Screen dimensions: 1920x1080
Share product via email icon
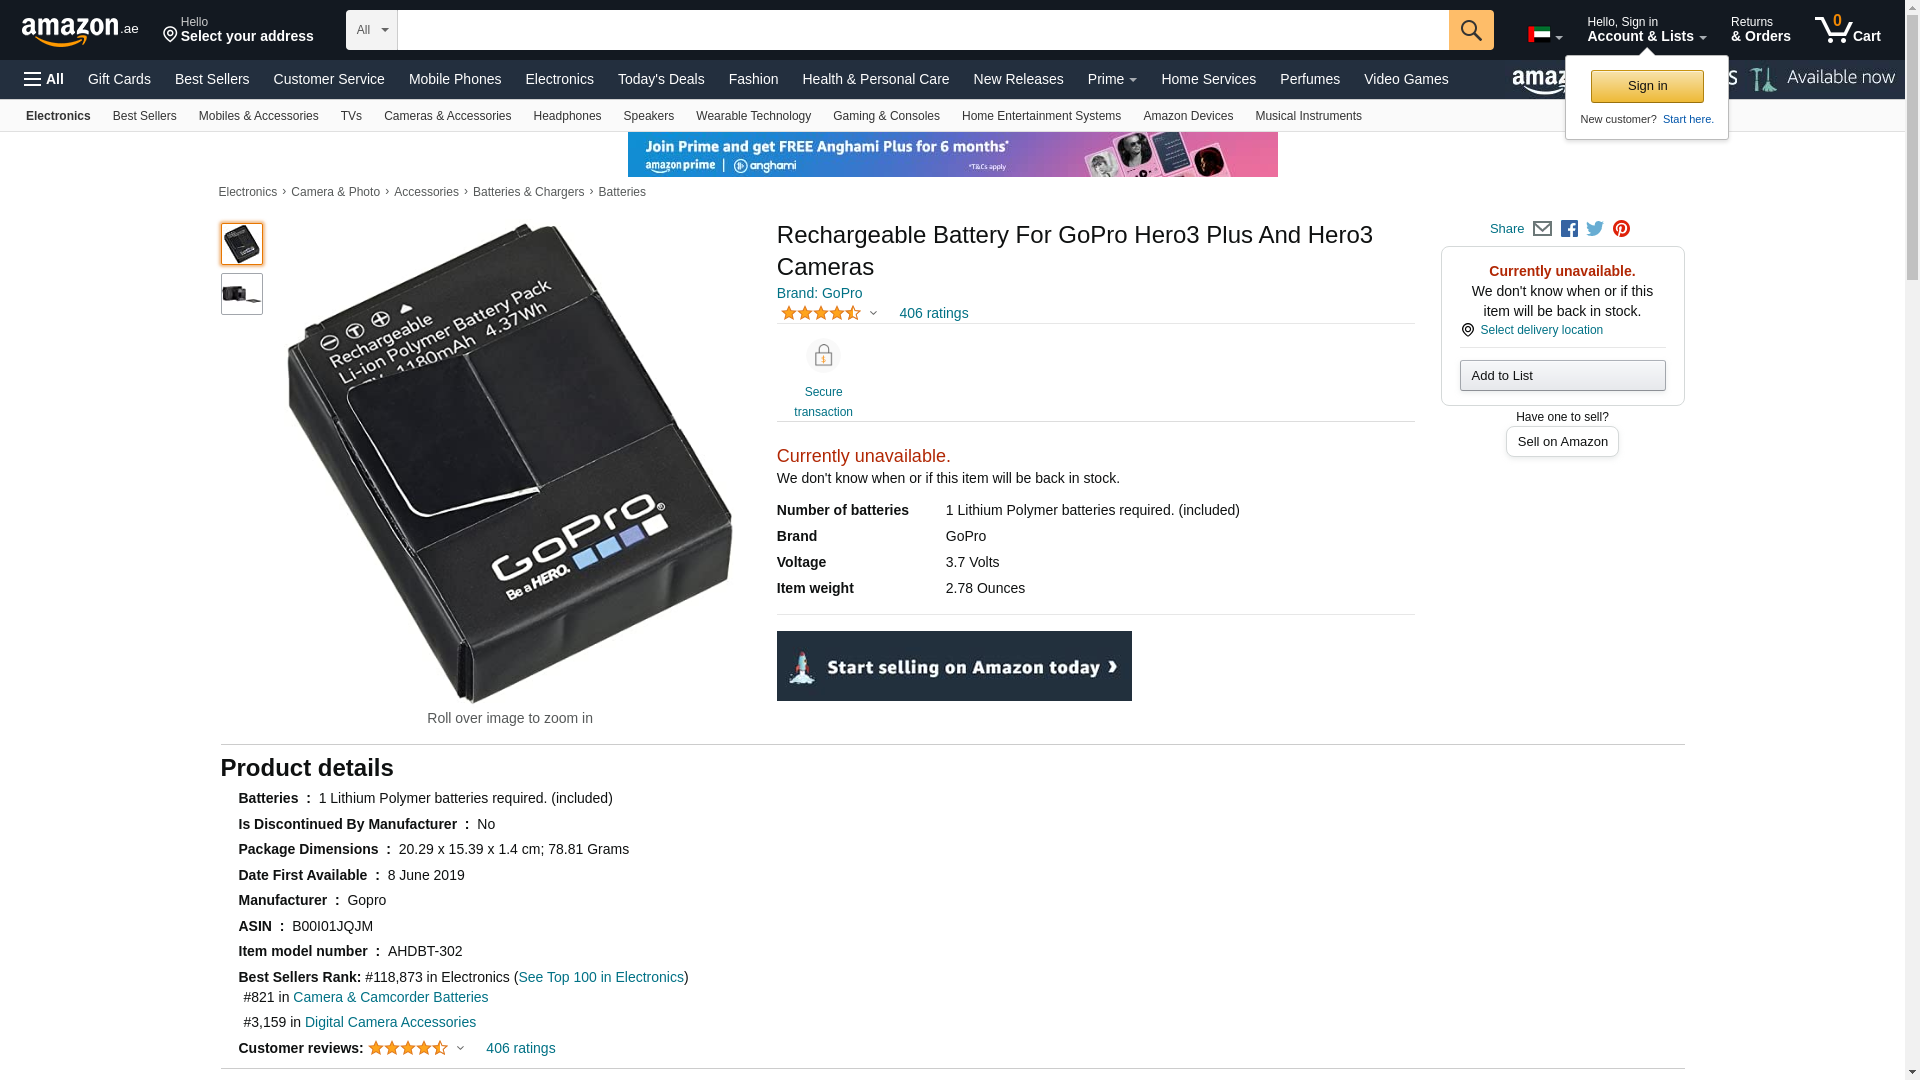(x=1542, y=229)
